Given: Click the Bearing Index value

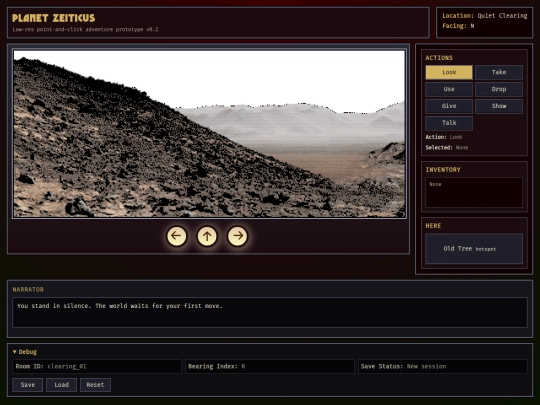Looking at the screenshot, I should 243,366.
